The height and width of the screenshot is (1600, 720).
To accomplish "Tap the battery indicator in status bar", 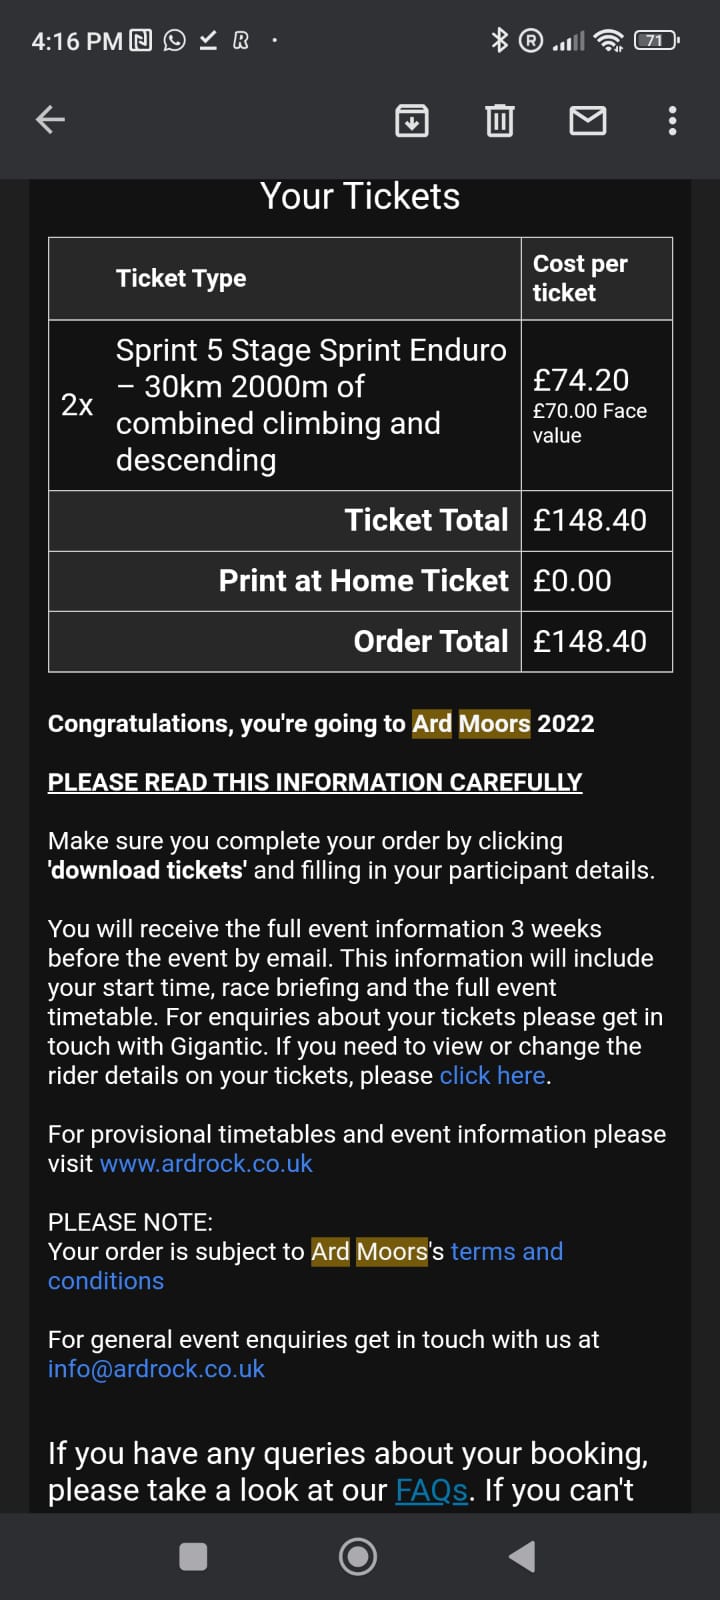I will click(656, 40).
